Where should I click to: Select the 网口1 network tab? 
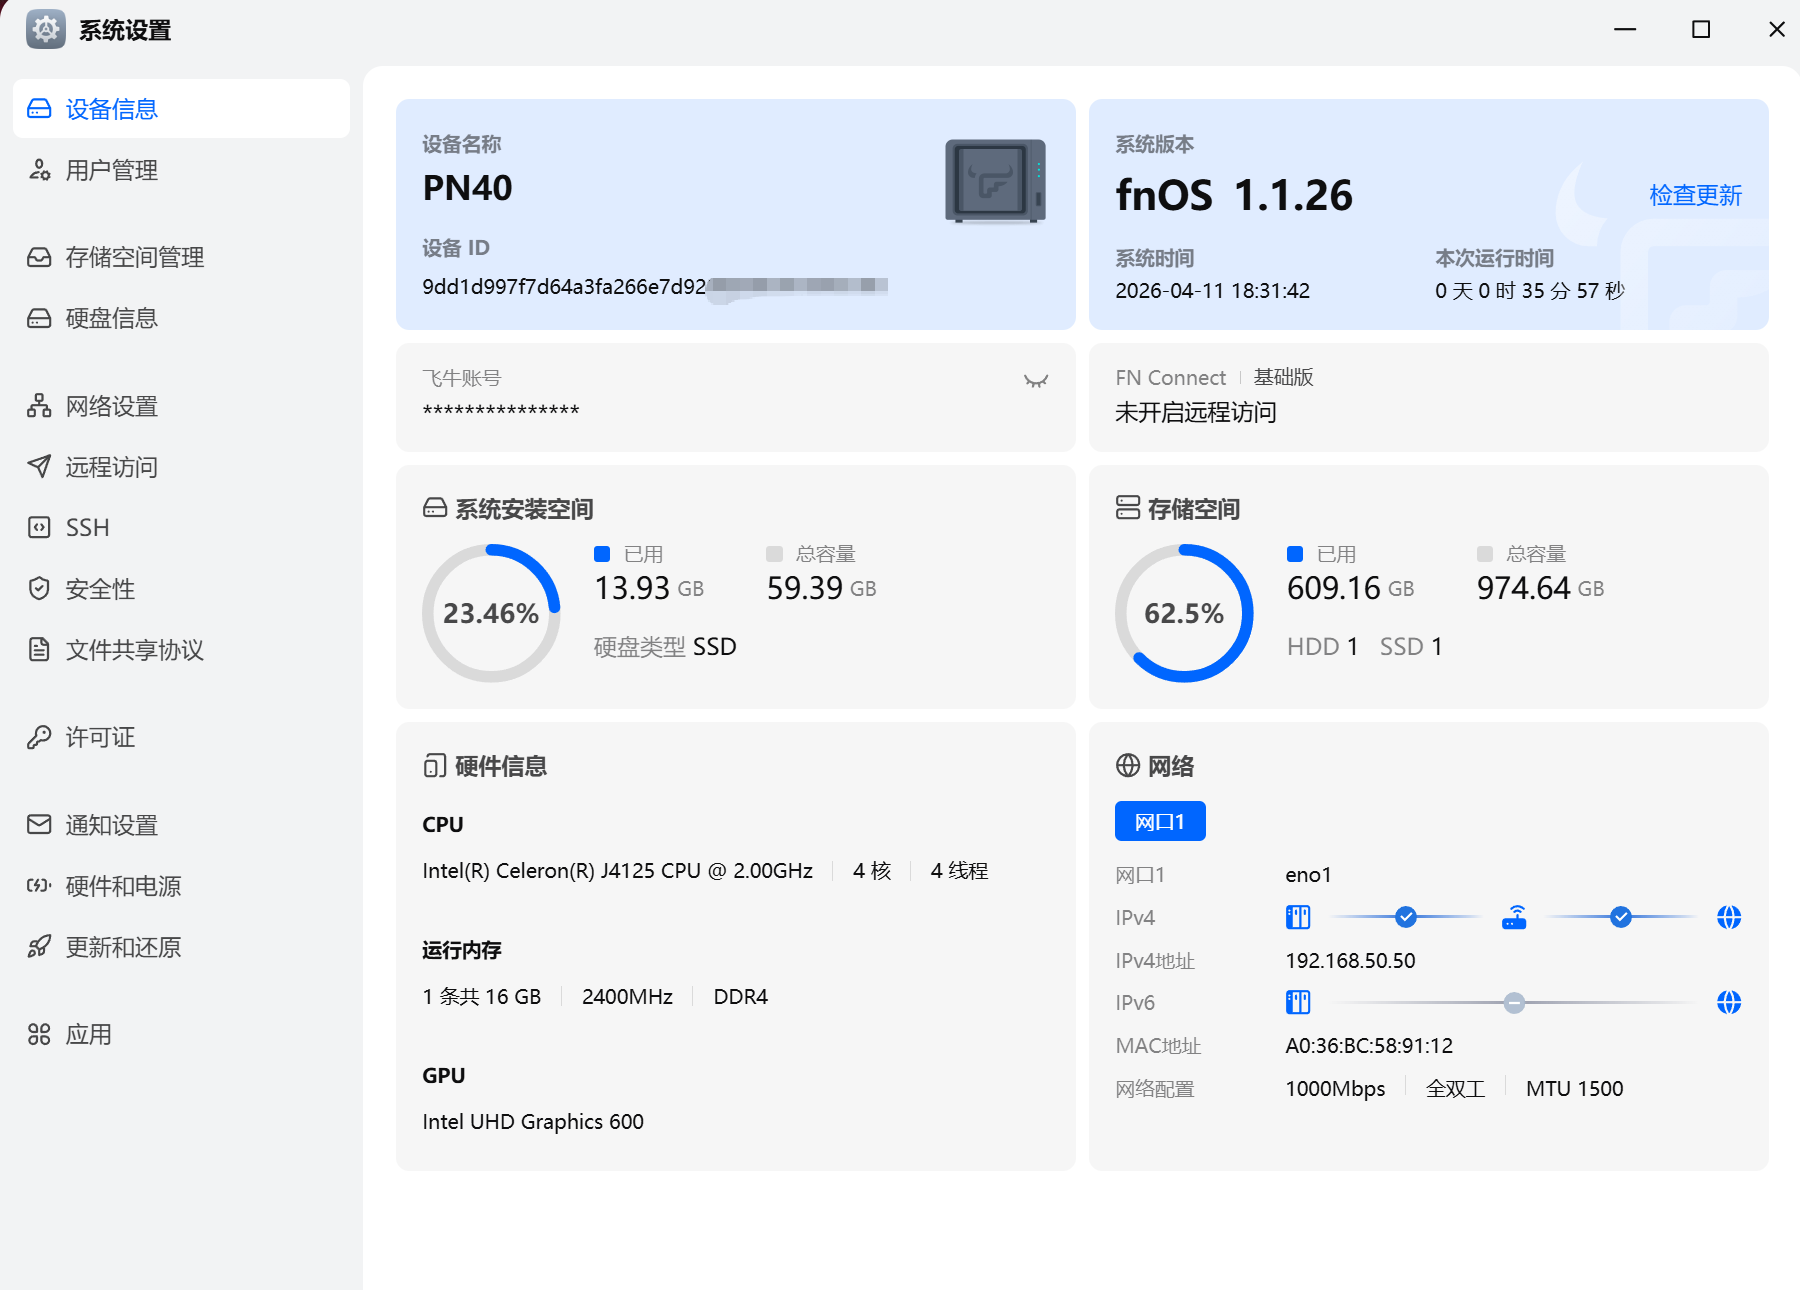click(1160, 822)
